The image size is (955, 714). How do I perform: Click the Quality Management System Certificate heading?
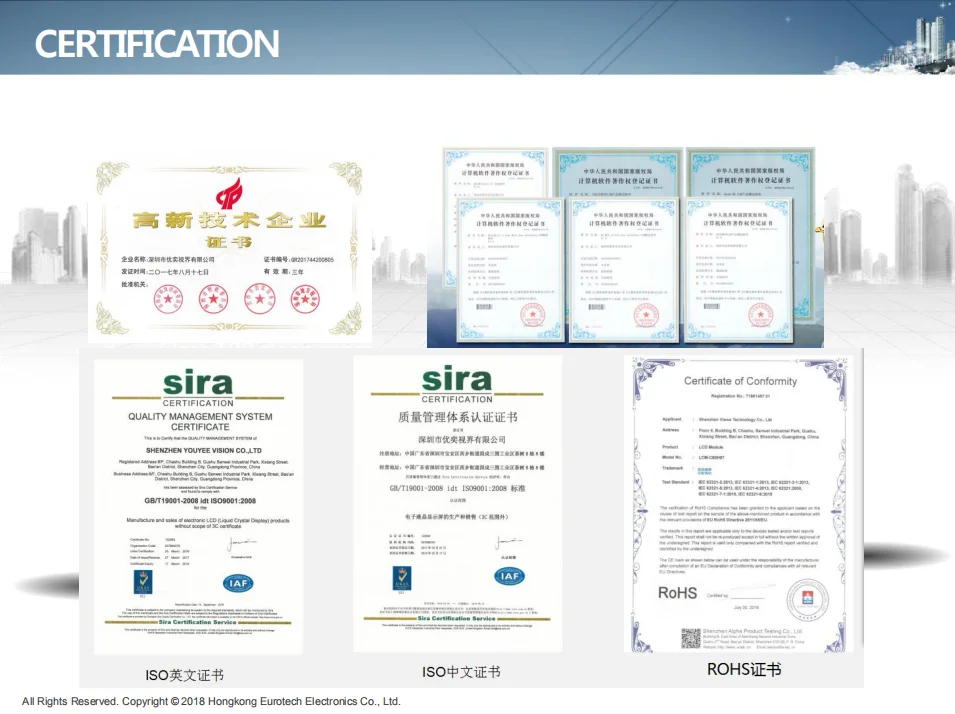[199, 421]
